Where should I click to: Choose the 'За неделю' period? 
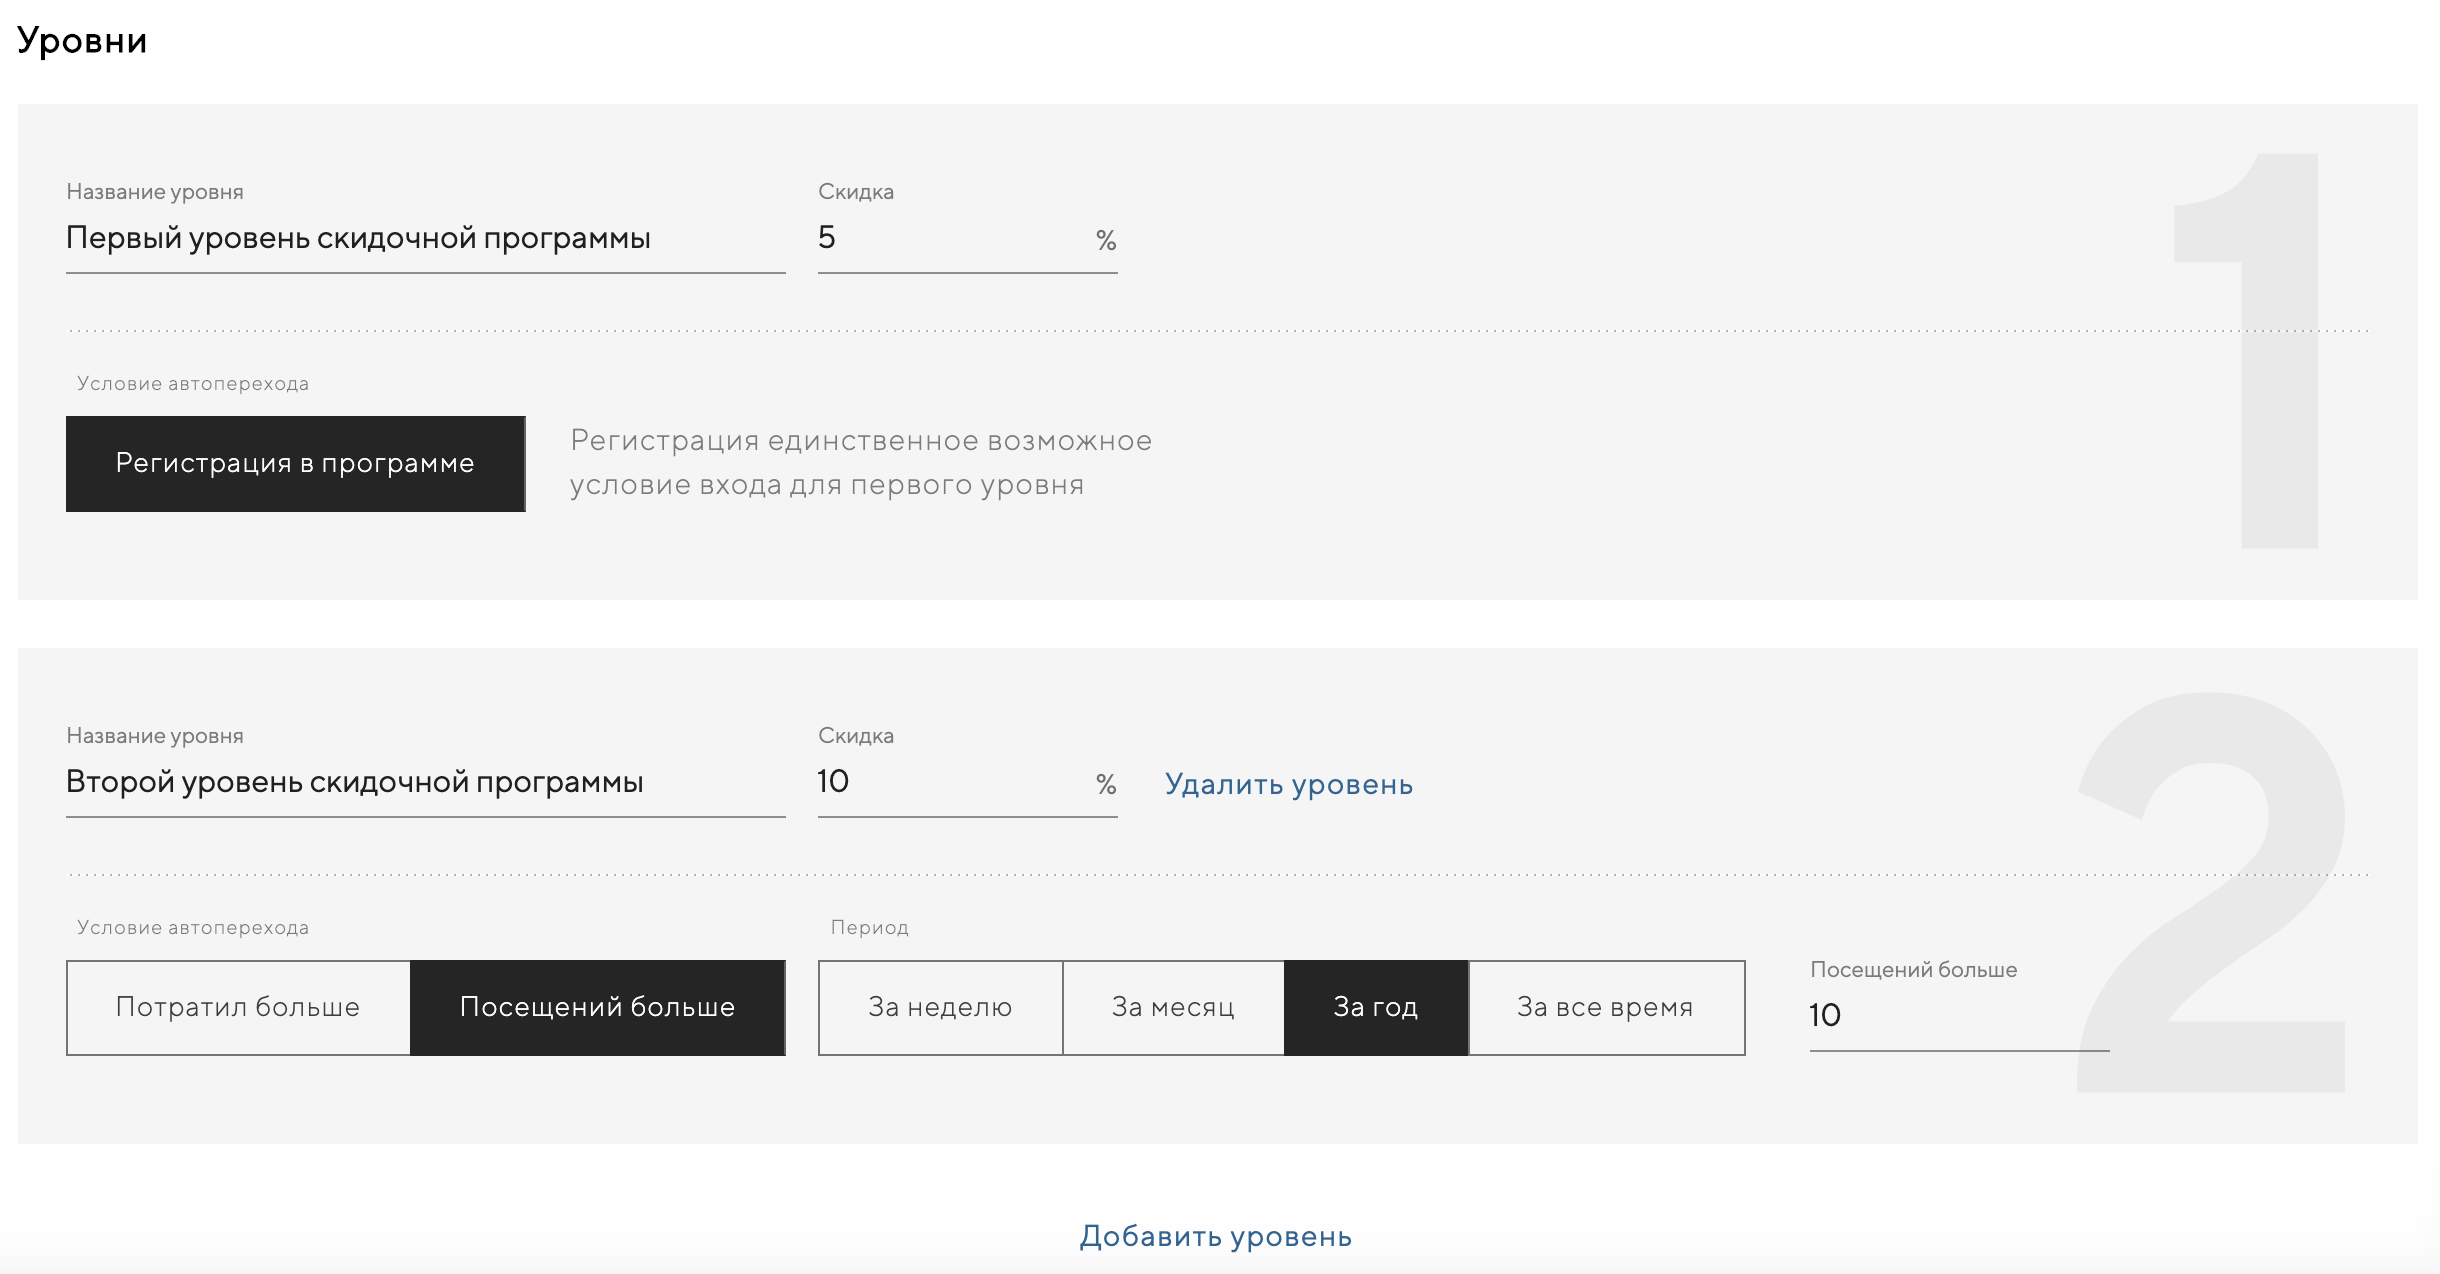(x=940, y=1007)
